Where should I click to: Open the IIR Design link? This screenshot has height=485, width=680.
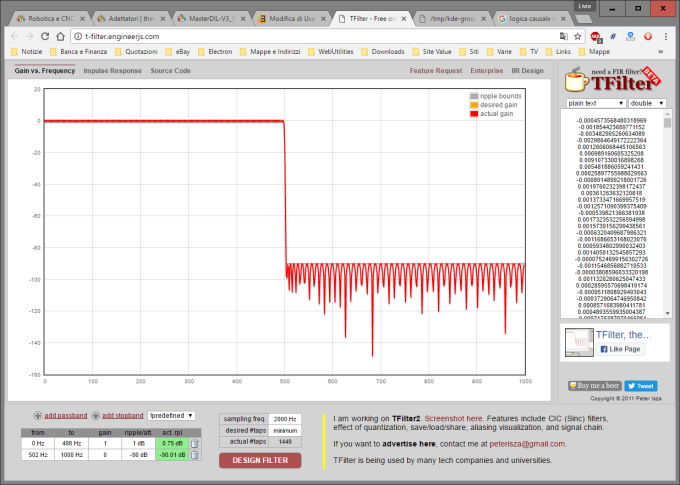[x=526, y=71]
